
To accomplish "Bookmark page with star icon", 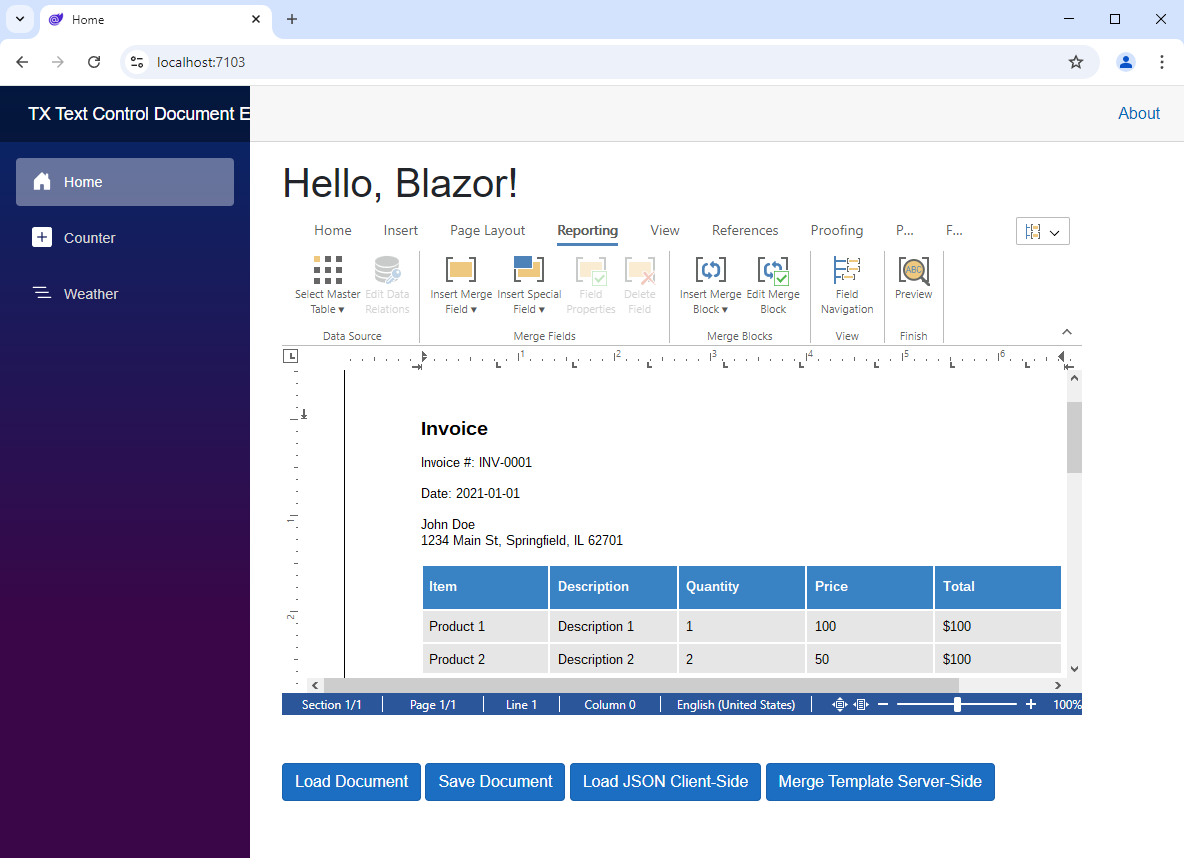I will [x=1076, y=62].
